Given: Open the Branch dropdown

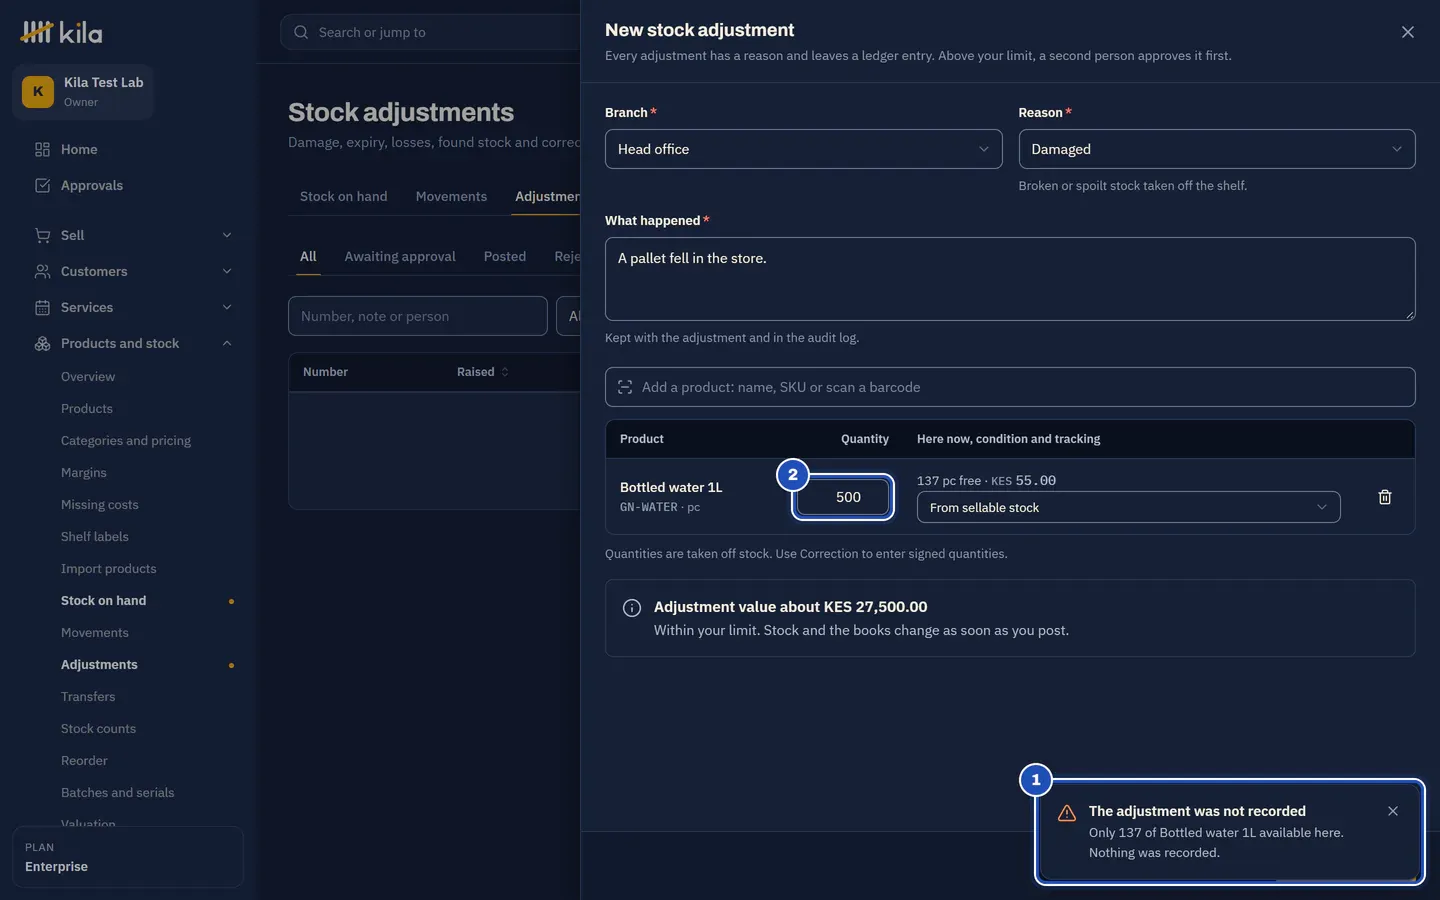Looking at the screenshot, I should [803, 149].
